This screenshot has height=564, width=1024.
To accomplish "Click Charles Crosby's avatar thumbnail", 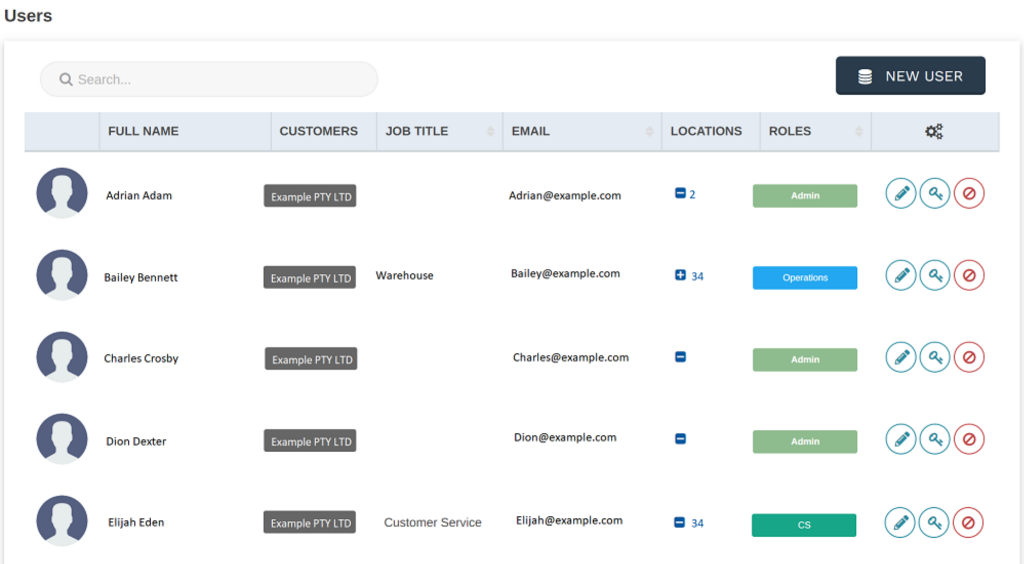I will [62, 357].
